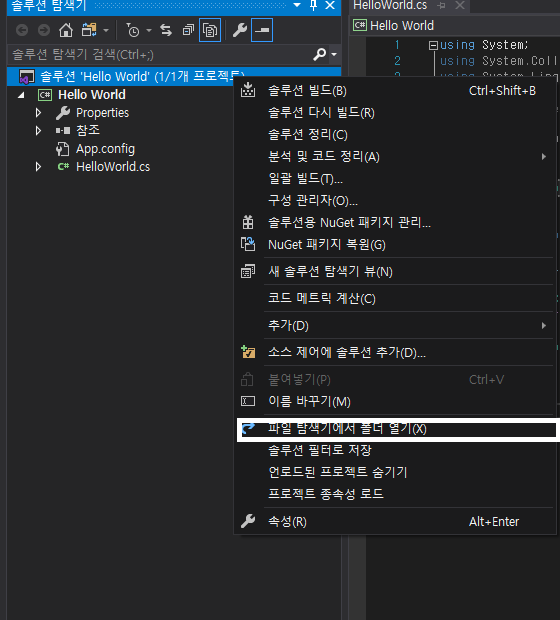Open Solution Explorer window position dropdown arrow
This screenshot has width=560, height=620.
tap(297, 5)
